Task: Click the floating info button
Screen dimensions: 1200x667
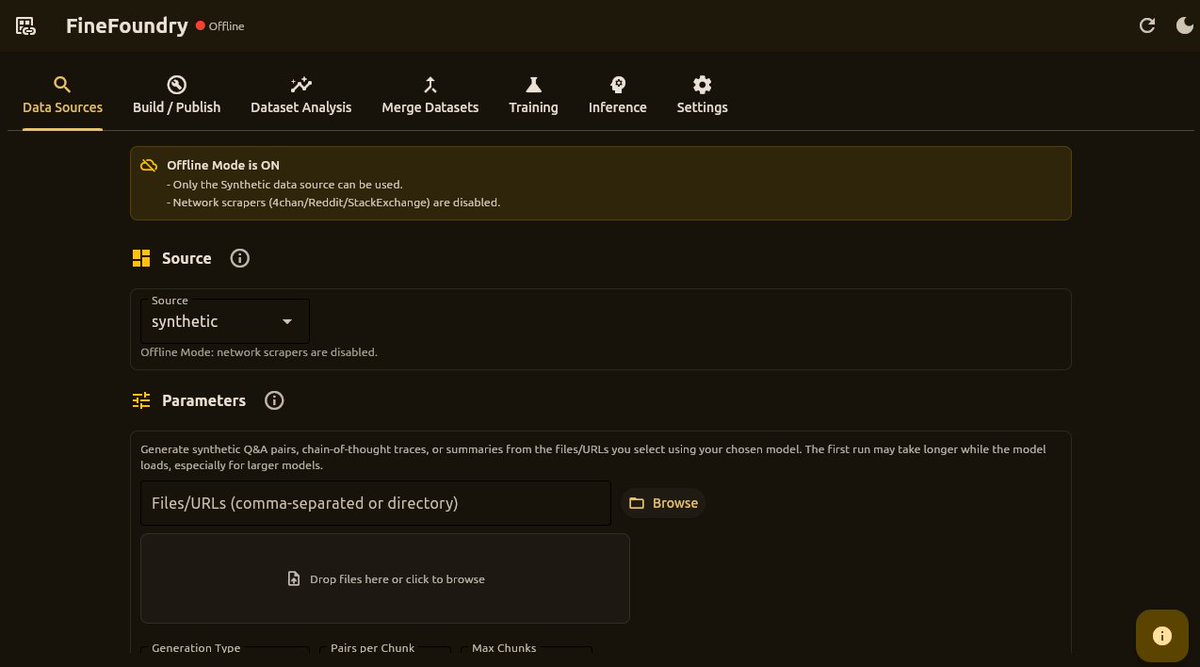Action: (1162, 636)
